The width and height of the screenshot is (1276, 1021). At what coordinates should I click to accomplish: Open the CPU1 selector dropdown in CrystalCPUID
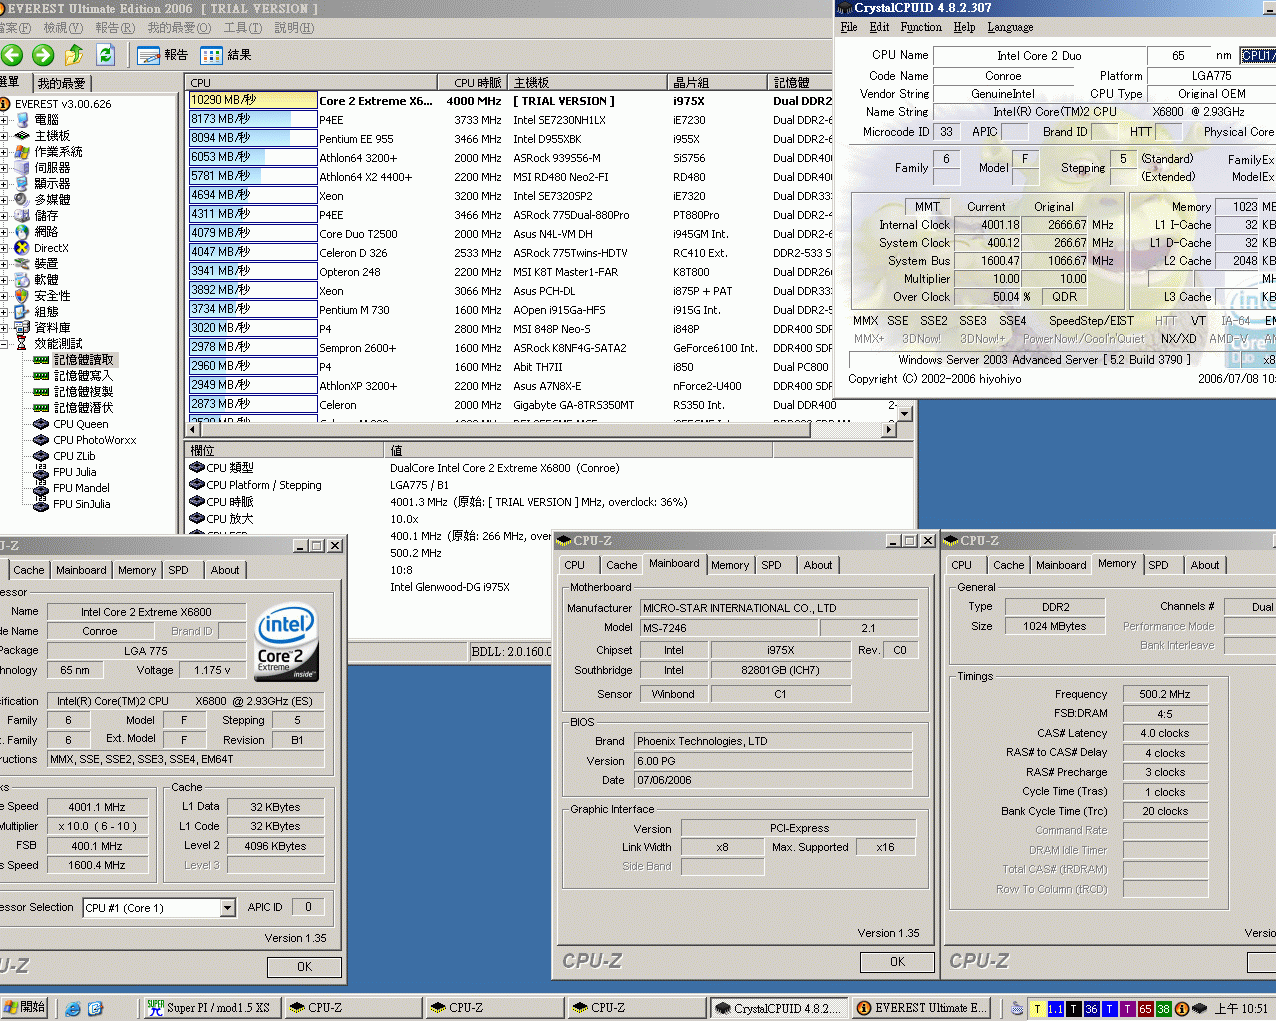(1258, 56)
